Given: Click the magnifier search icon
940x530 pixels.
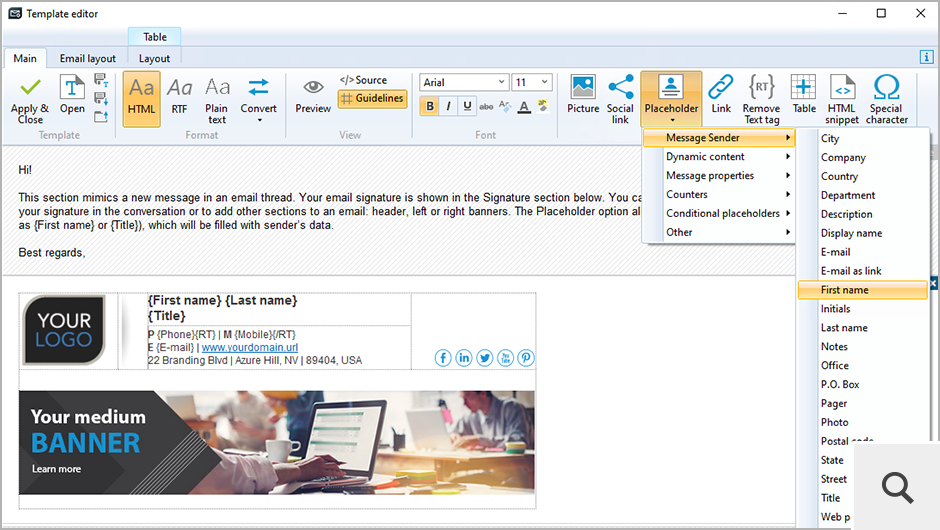Looking at the screenshot, I should (897, 487).
